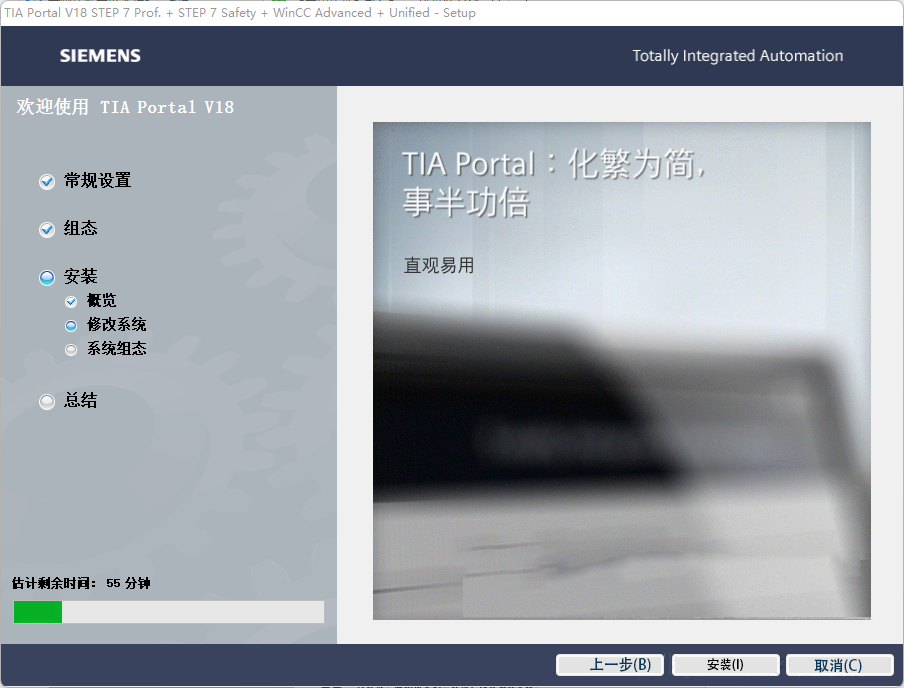Click the 总结 step circle icon
The image size is (904, 688).
click(46, 401)
